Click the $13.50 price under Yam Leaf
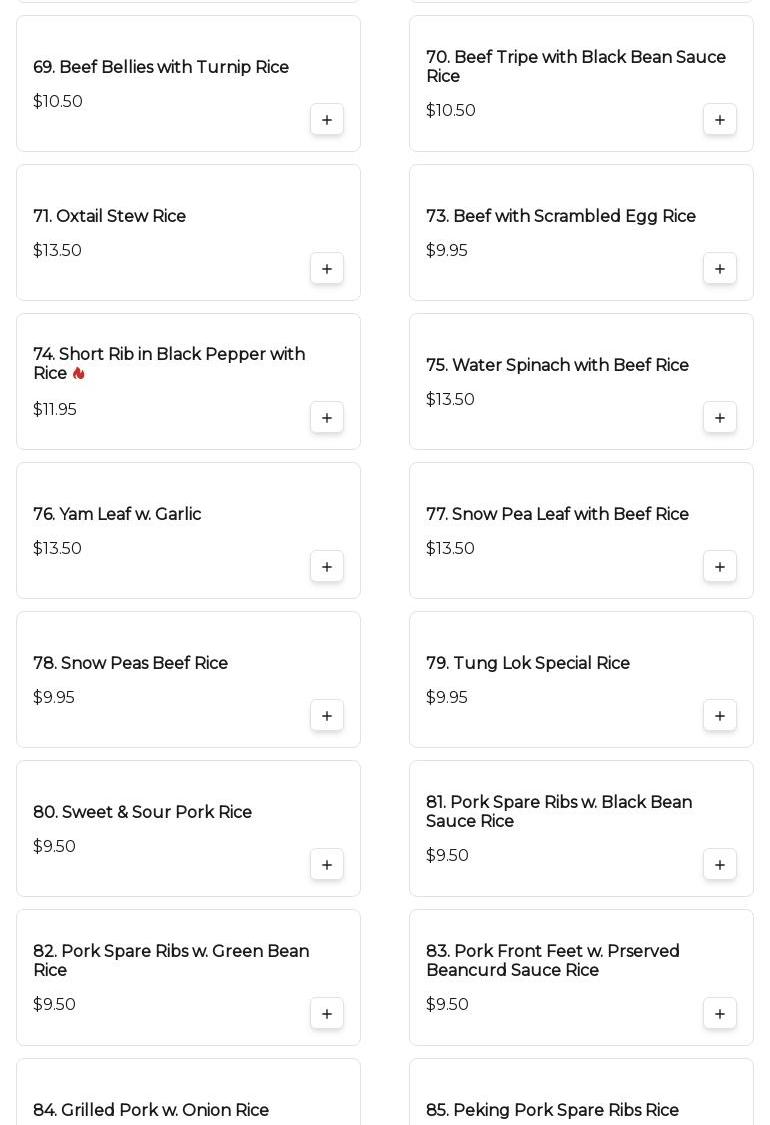The image size is (770, 1125). (x=57, y=548)
